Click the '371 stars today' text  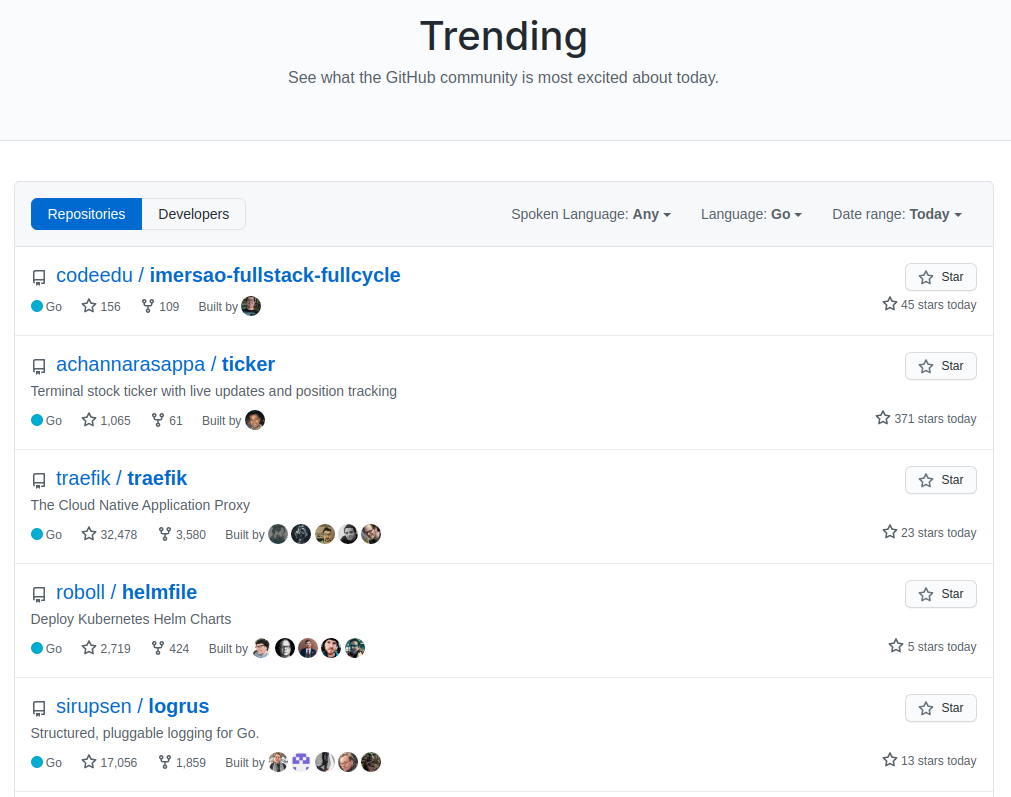[x=935, y=419]
